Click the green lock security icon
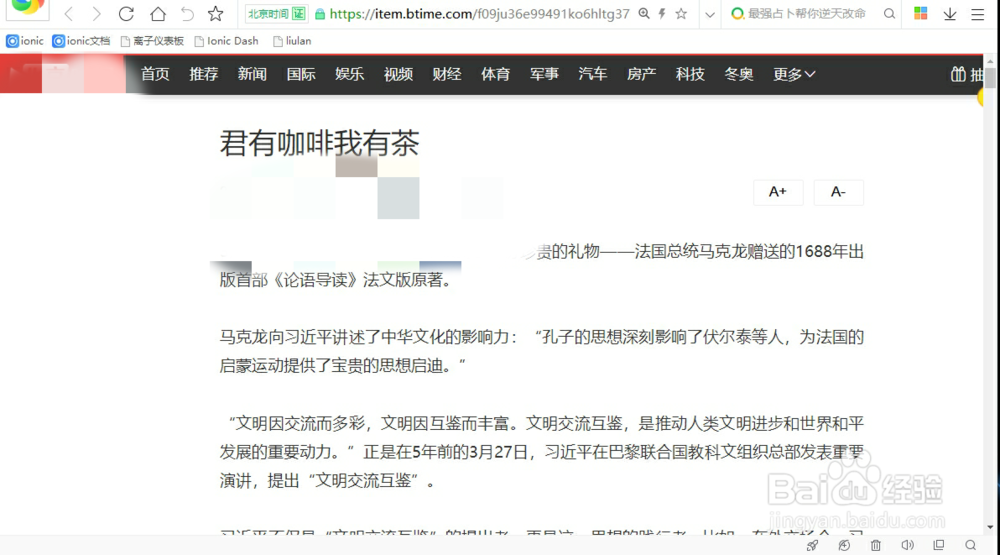Image resolution: width=1000 pixels, height=555 pixels. [320, 14]
